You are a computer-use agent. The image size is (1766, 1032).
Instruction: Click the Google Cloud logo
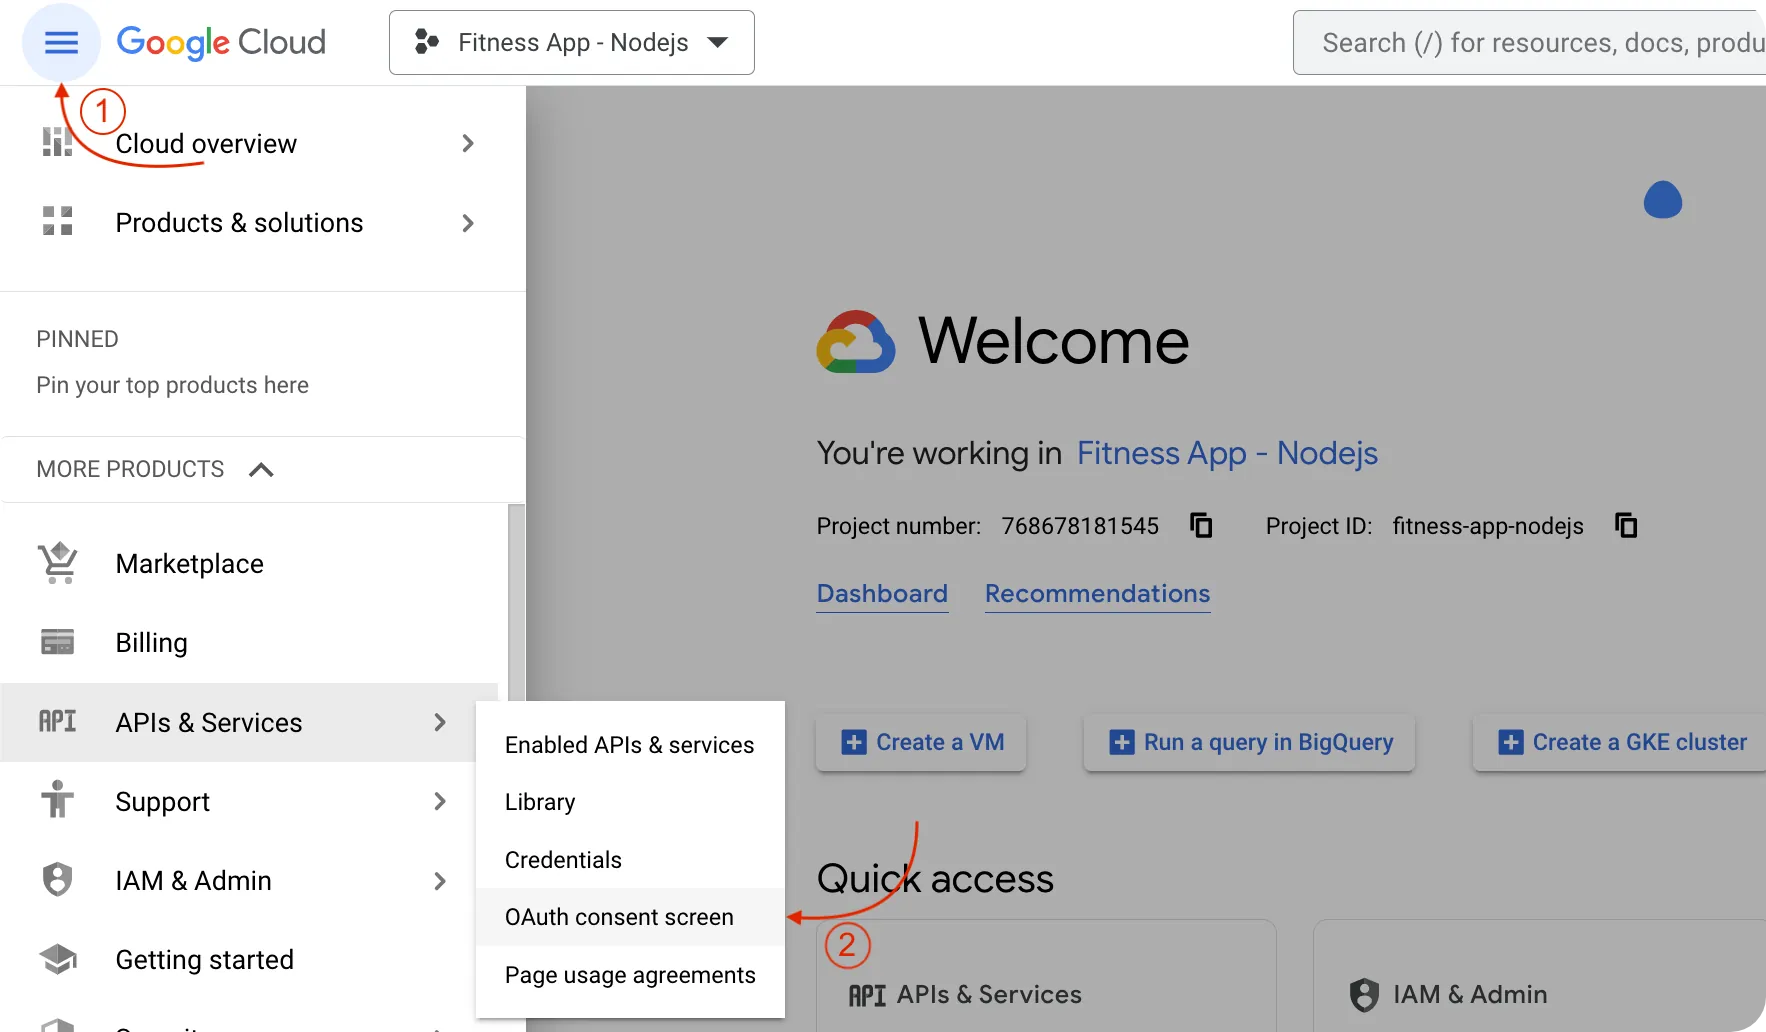(x=221, y=42)
